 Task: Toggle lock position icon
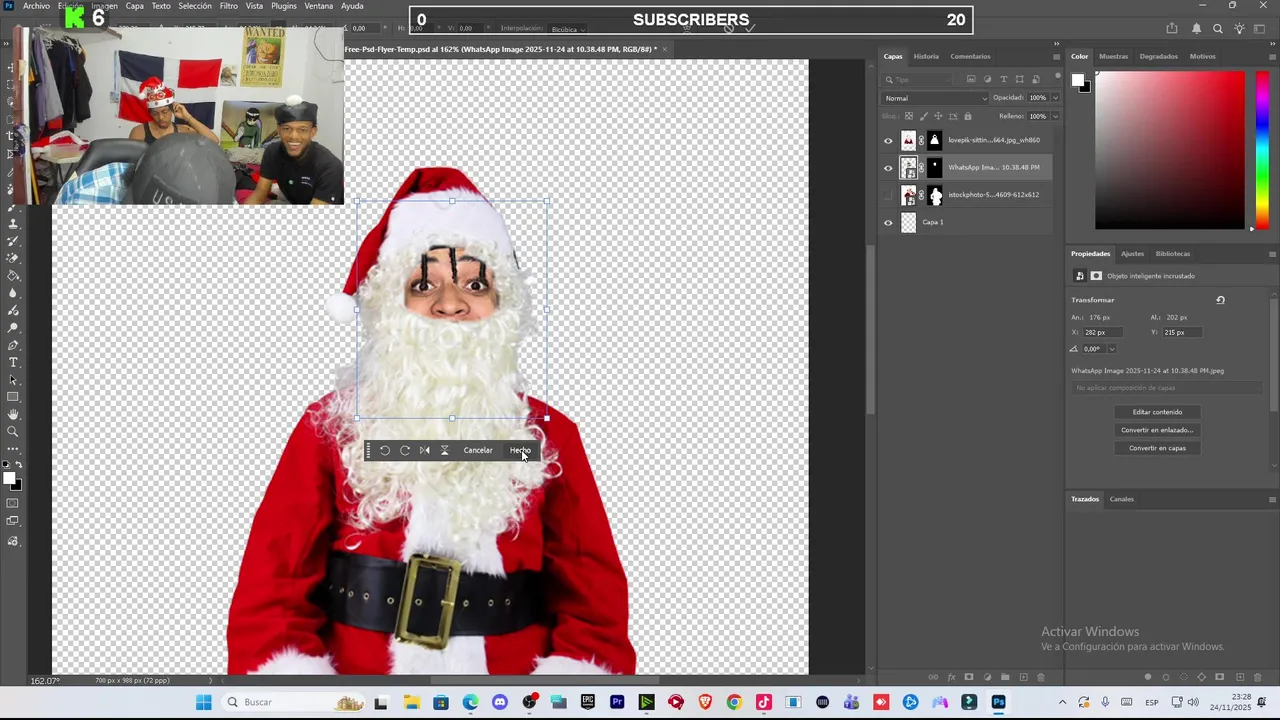[938, 116]
